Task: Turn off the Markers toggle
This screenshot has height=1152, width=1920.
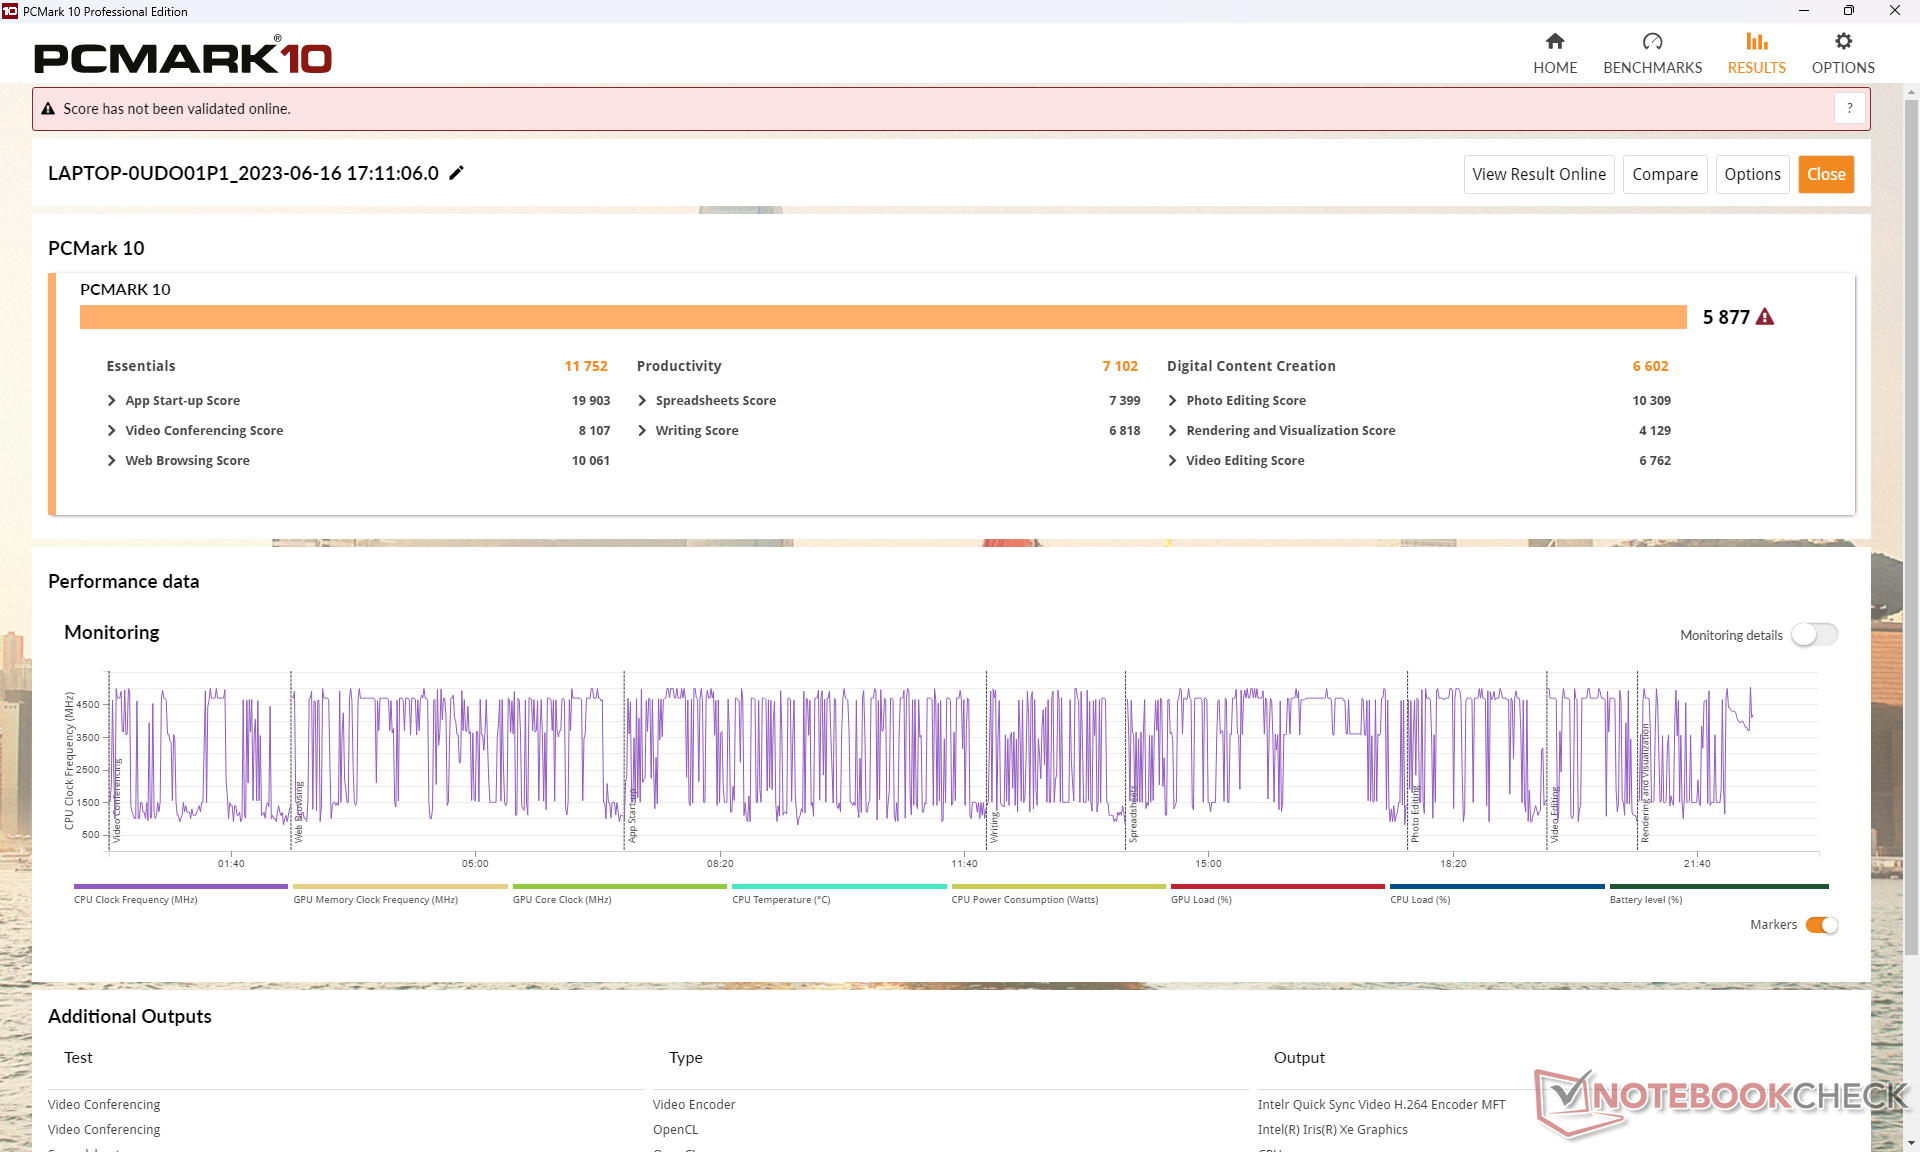Action: pos(1821,925)
